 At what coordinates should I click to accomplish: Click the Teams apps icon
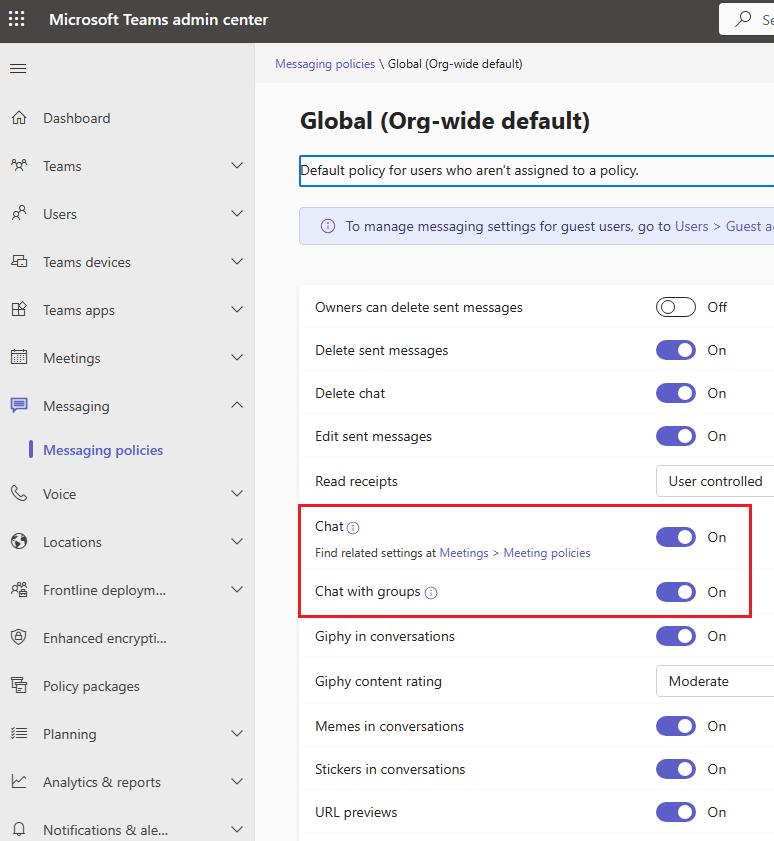tap(19, 309)
